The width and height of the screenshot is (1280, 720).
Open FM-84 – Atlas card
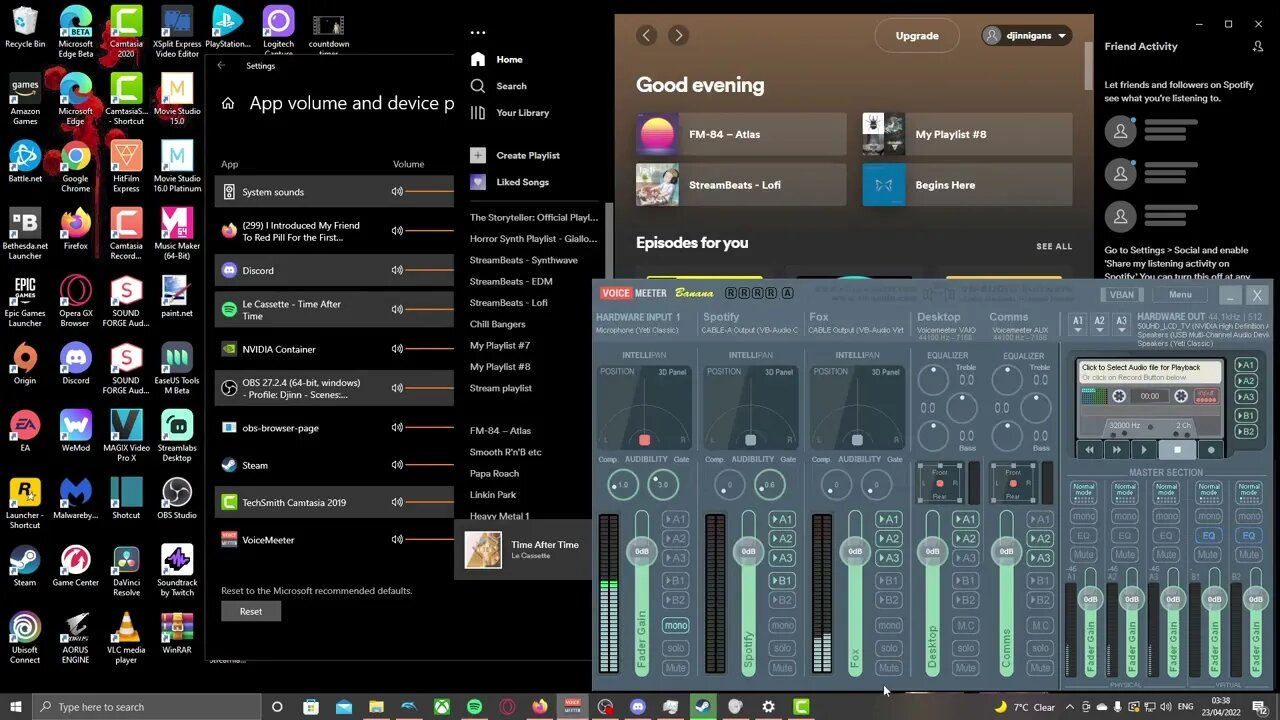pyautogui.click(x=741, y=134)
